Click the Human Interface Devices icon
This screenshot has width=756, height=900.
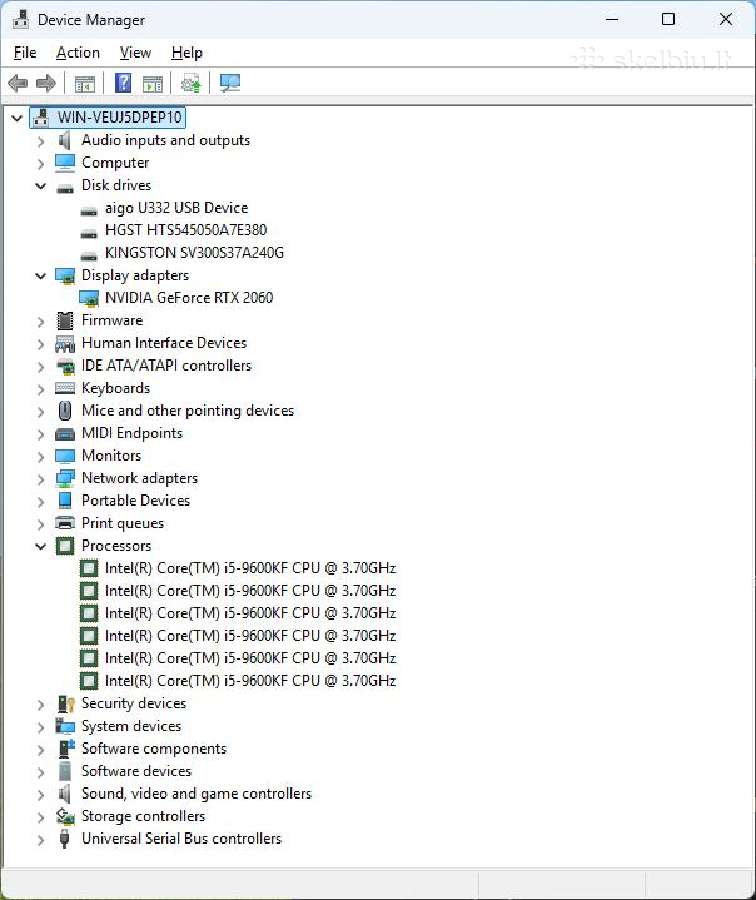65,343
